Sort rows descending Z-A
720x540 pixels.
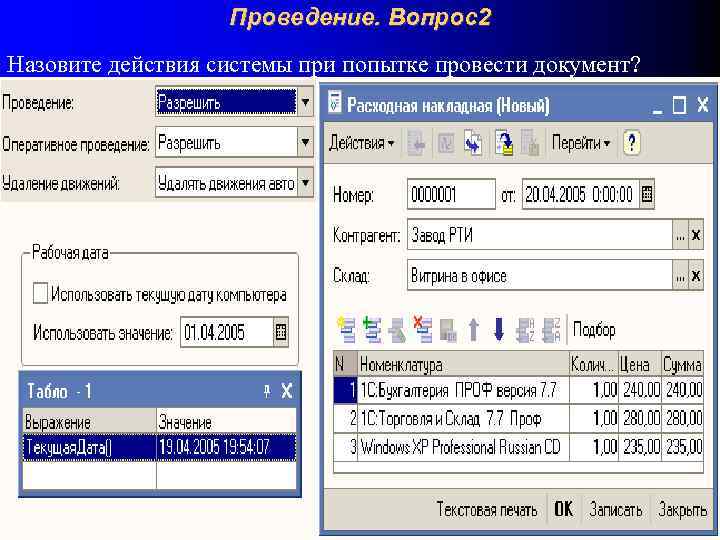point(551,330)
